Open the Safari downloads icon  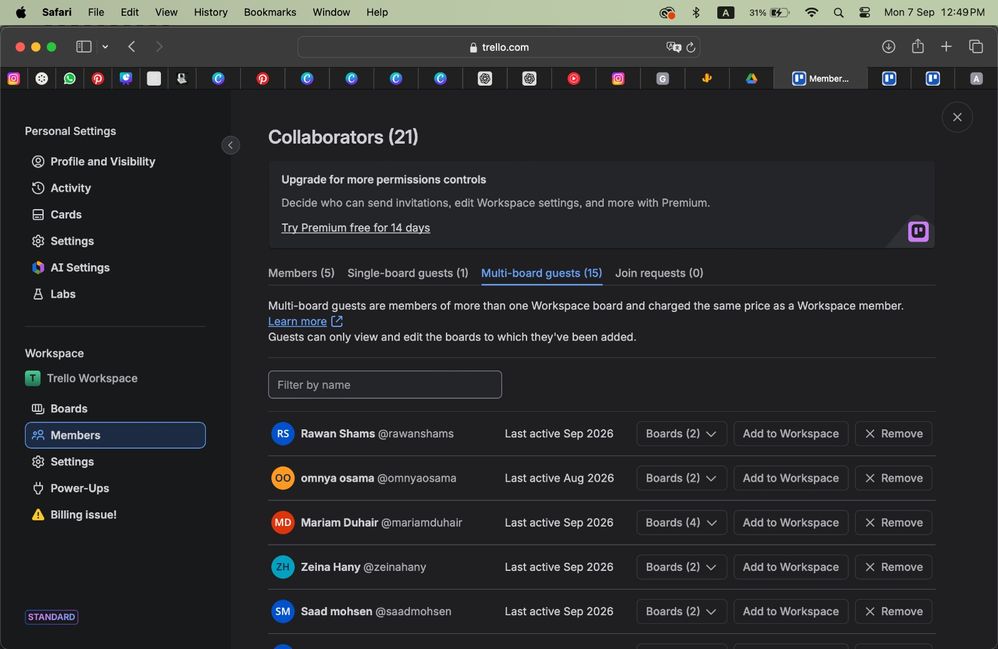(889, 46)
